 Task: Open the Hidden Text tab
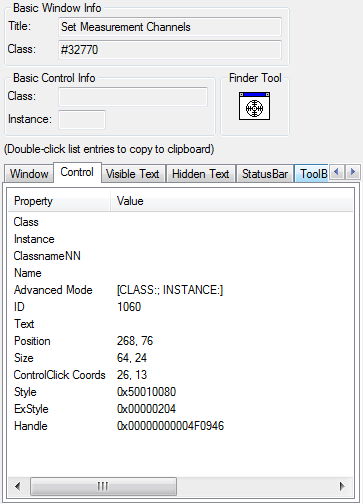pos(201,174)
